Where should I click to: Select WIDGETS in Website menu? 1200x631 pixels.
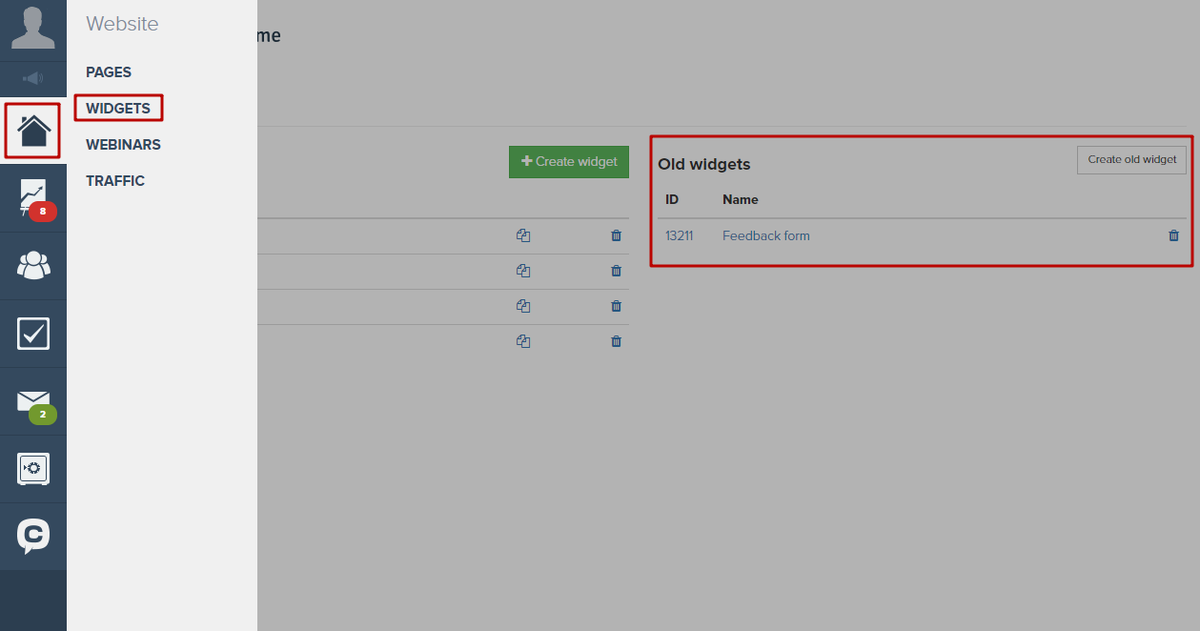tap(118, 108)
